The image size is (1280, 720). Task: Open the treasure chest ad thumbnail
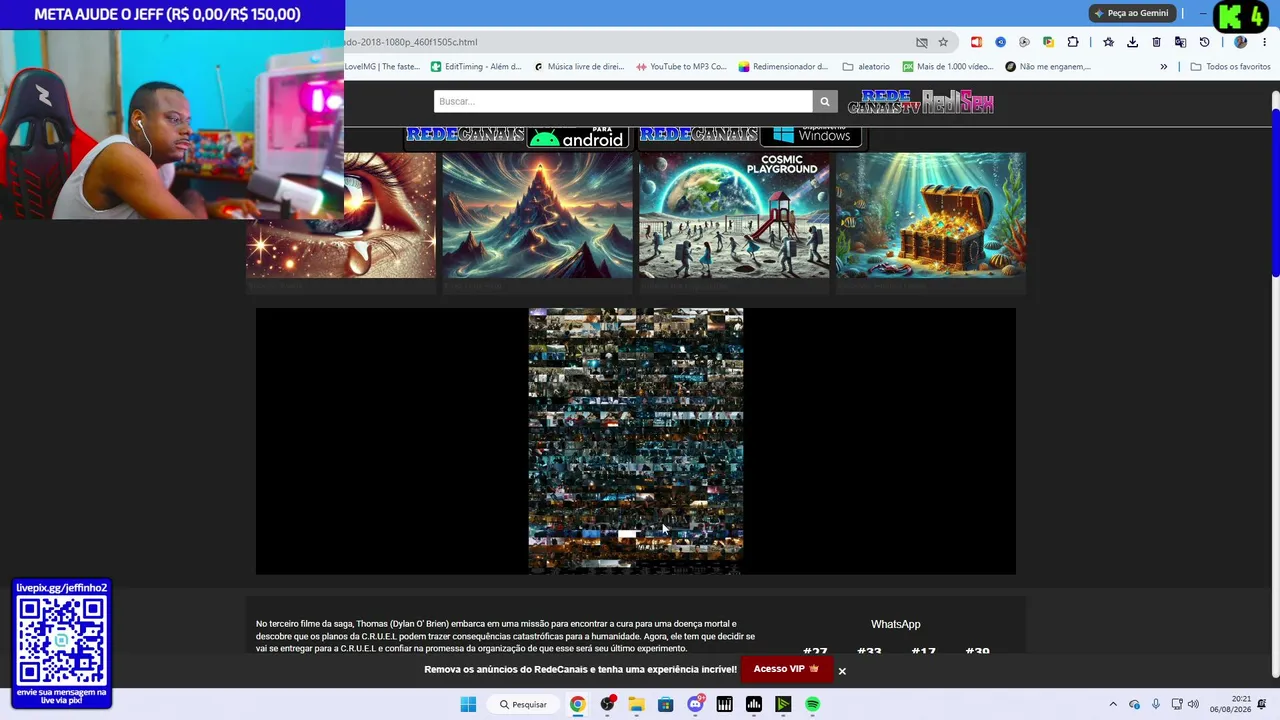click(931, 215)
